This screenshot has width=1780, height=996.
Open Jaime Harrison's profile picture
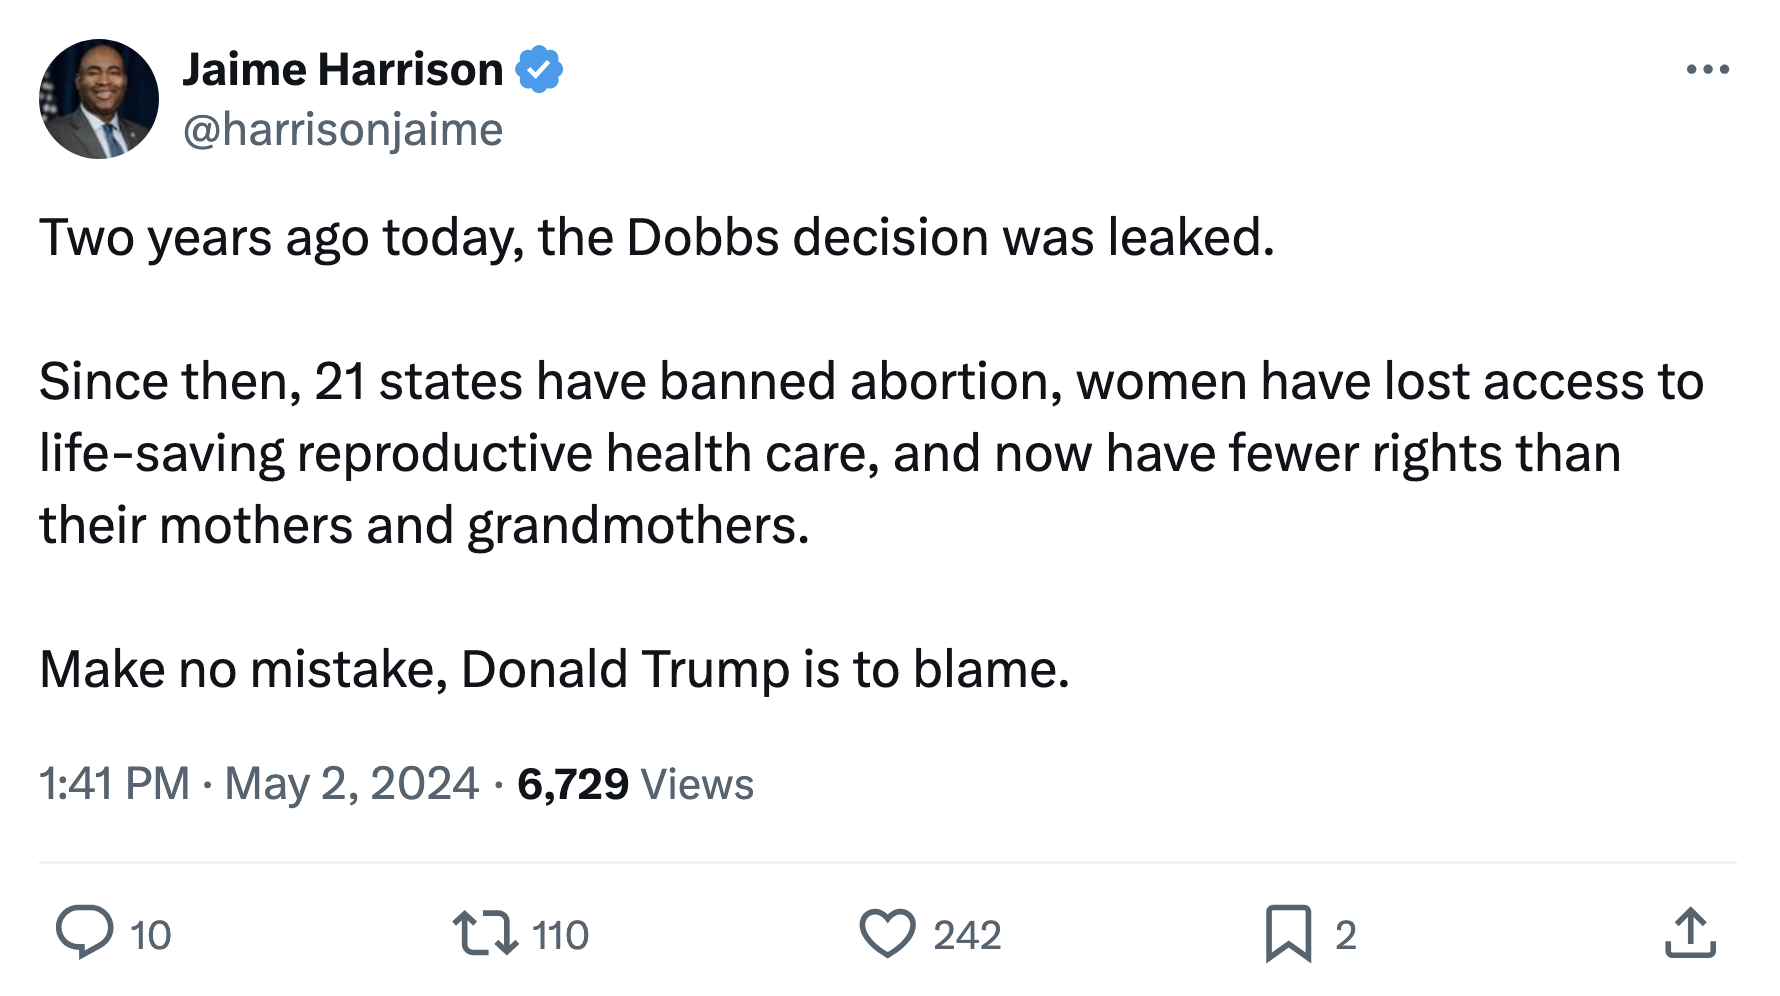pos(99,99)
